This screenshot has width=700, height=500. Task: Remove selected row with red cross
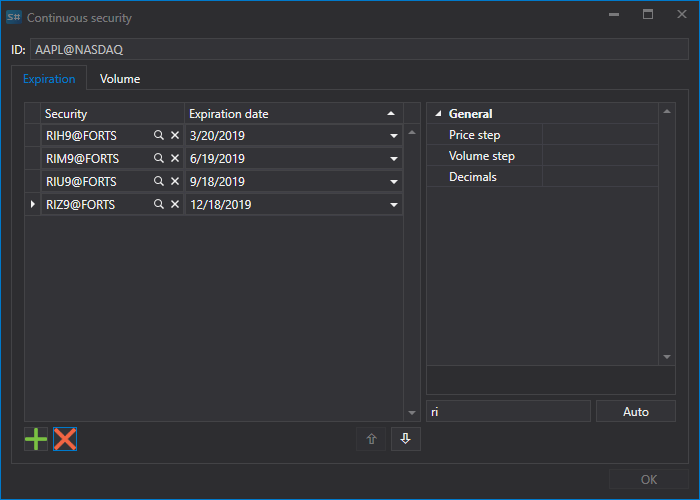[65, 439]
